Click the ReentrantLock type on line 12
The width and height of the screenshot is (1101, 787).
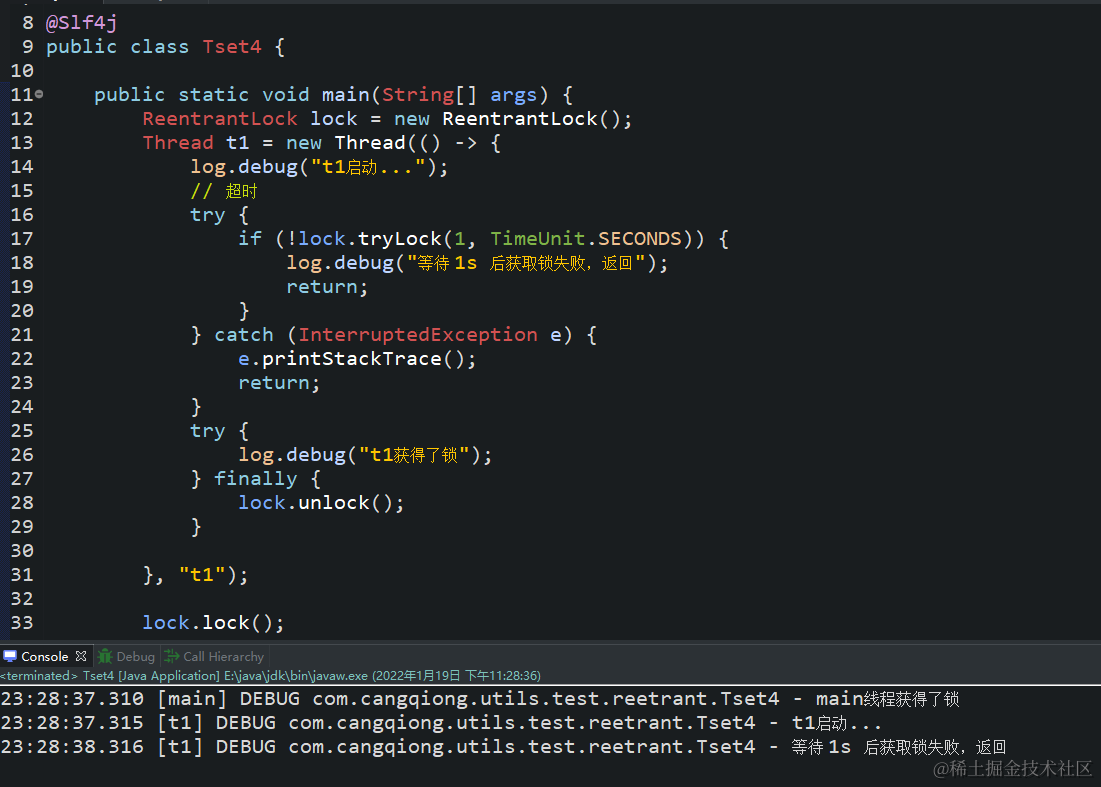point(220,119)
